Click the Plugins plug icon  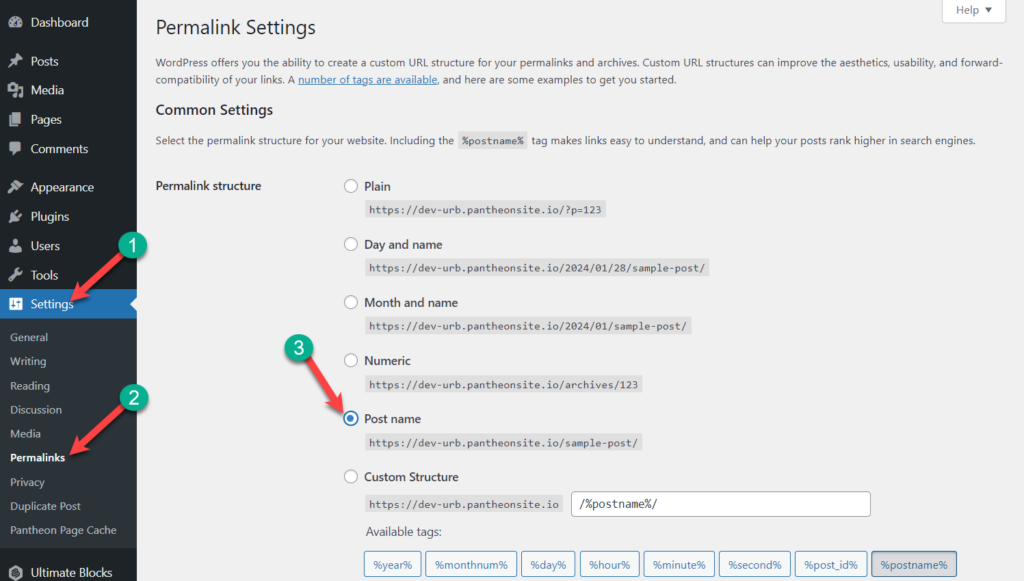point(15,216)
